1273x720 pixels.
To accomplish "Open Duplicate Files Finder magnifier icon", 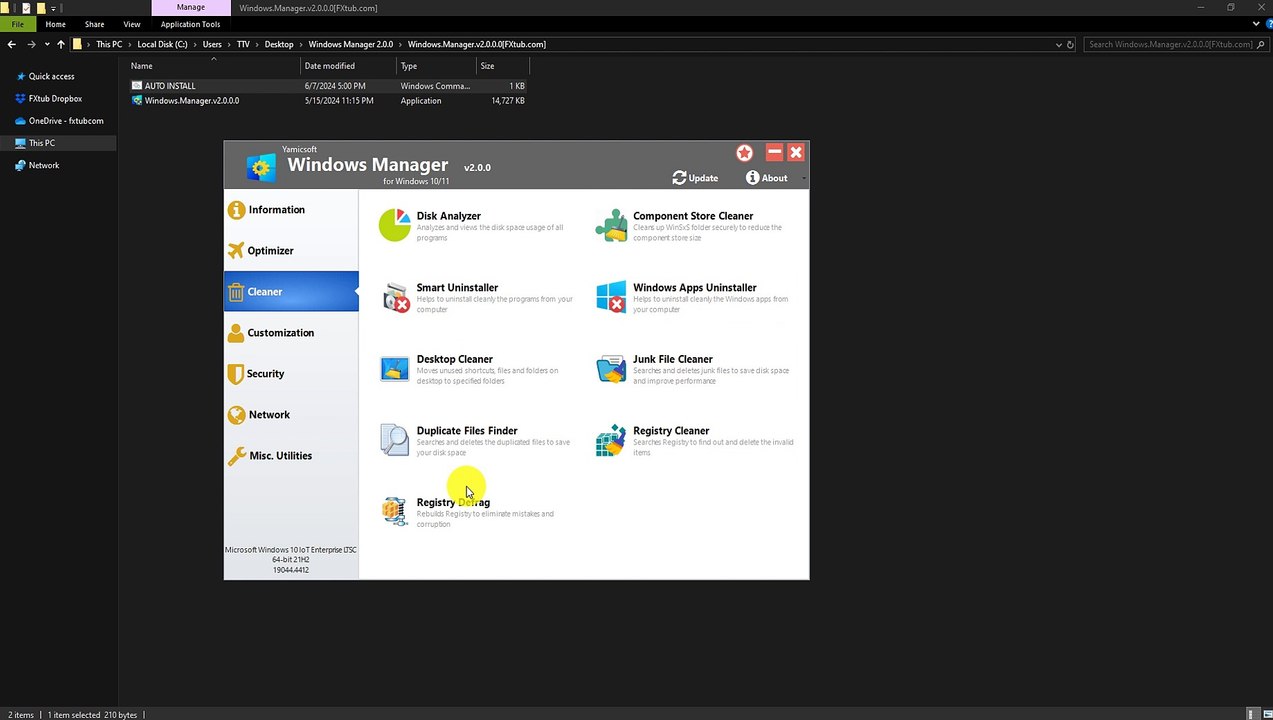I will pyautogui.click(x=395, y=440).
